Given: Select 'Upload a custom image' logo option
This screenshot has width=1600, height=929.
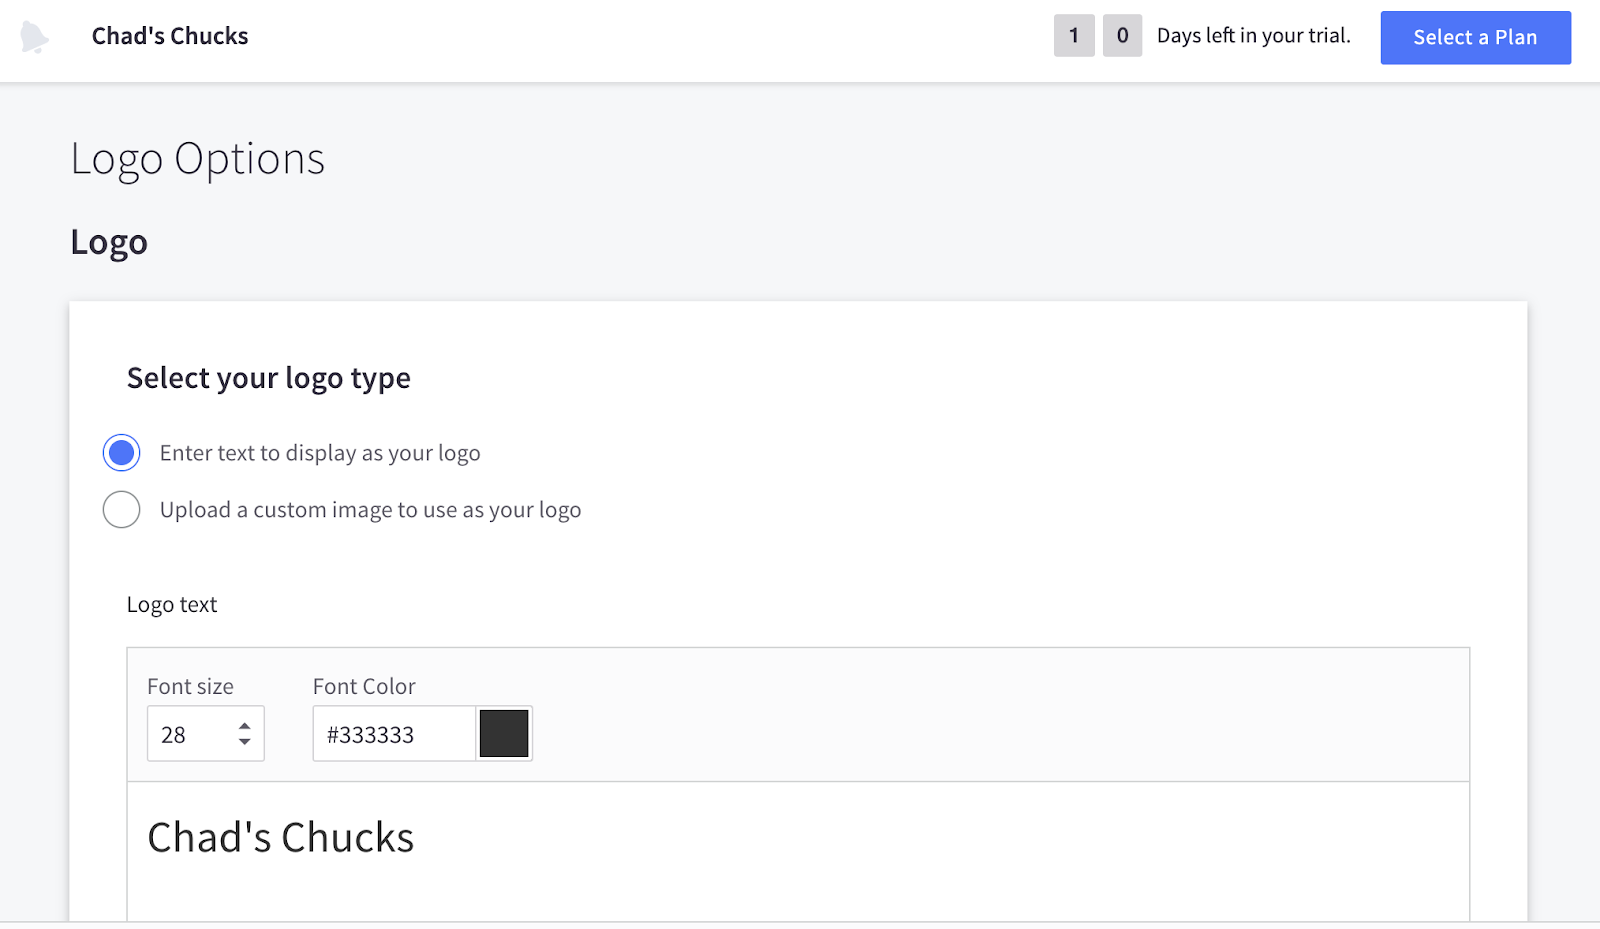Looking at the screenshot, I should [121, 509].
